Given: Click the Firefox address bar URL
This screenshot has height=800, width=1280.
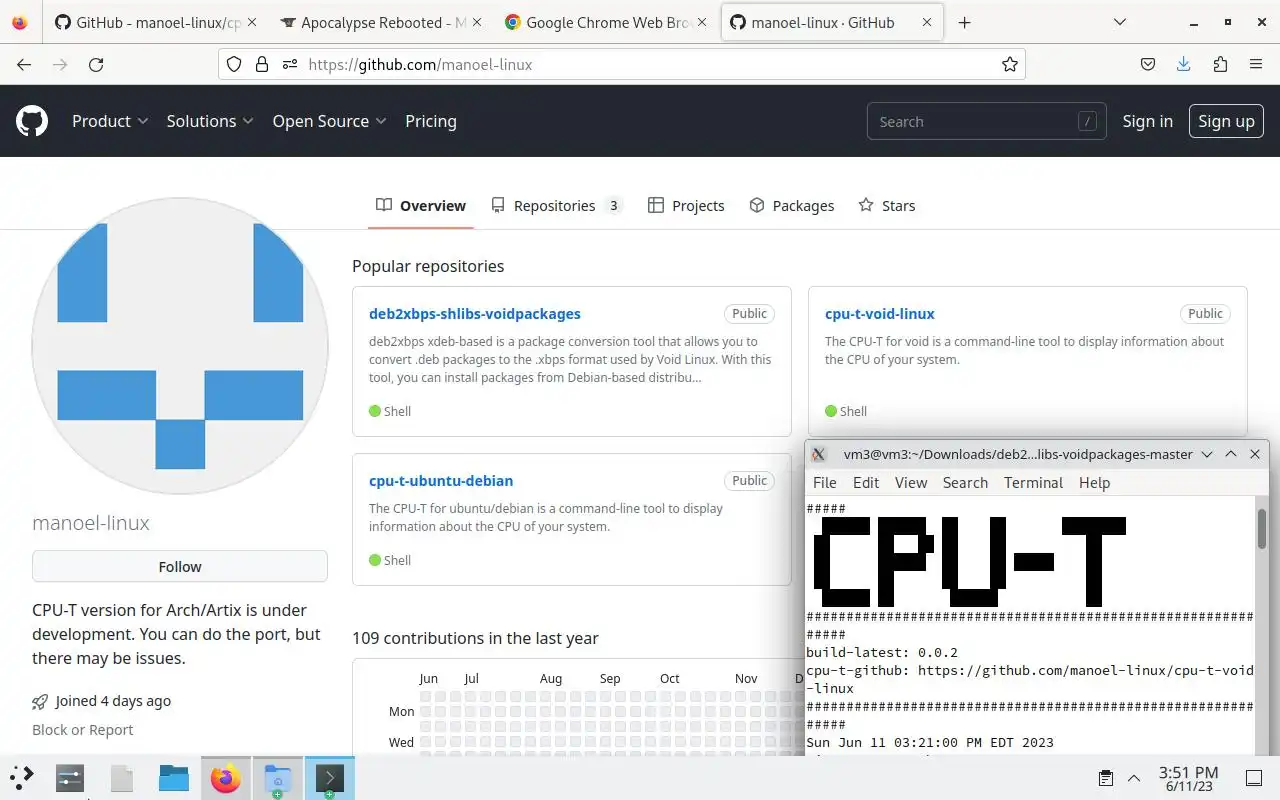Looking at the screenshot, I should 420,64.
